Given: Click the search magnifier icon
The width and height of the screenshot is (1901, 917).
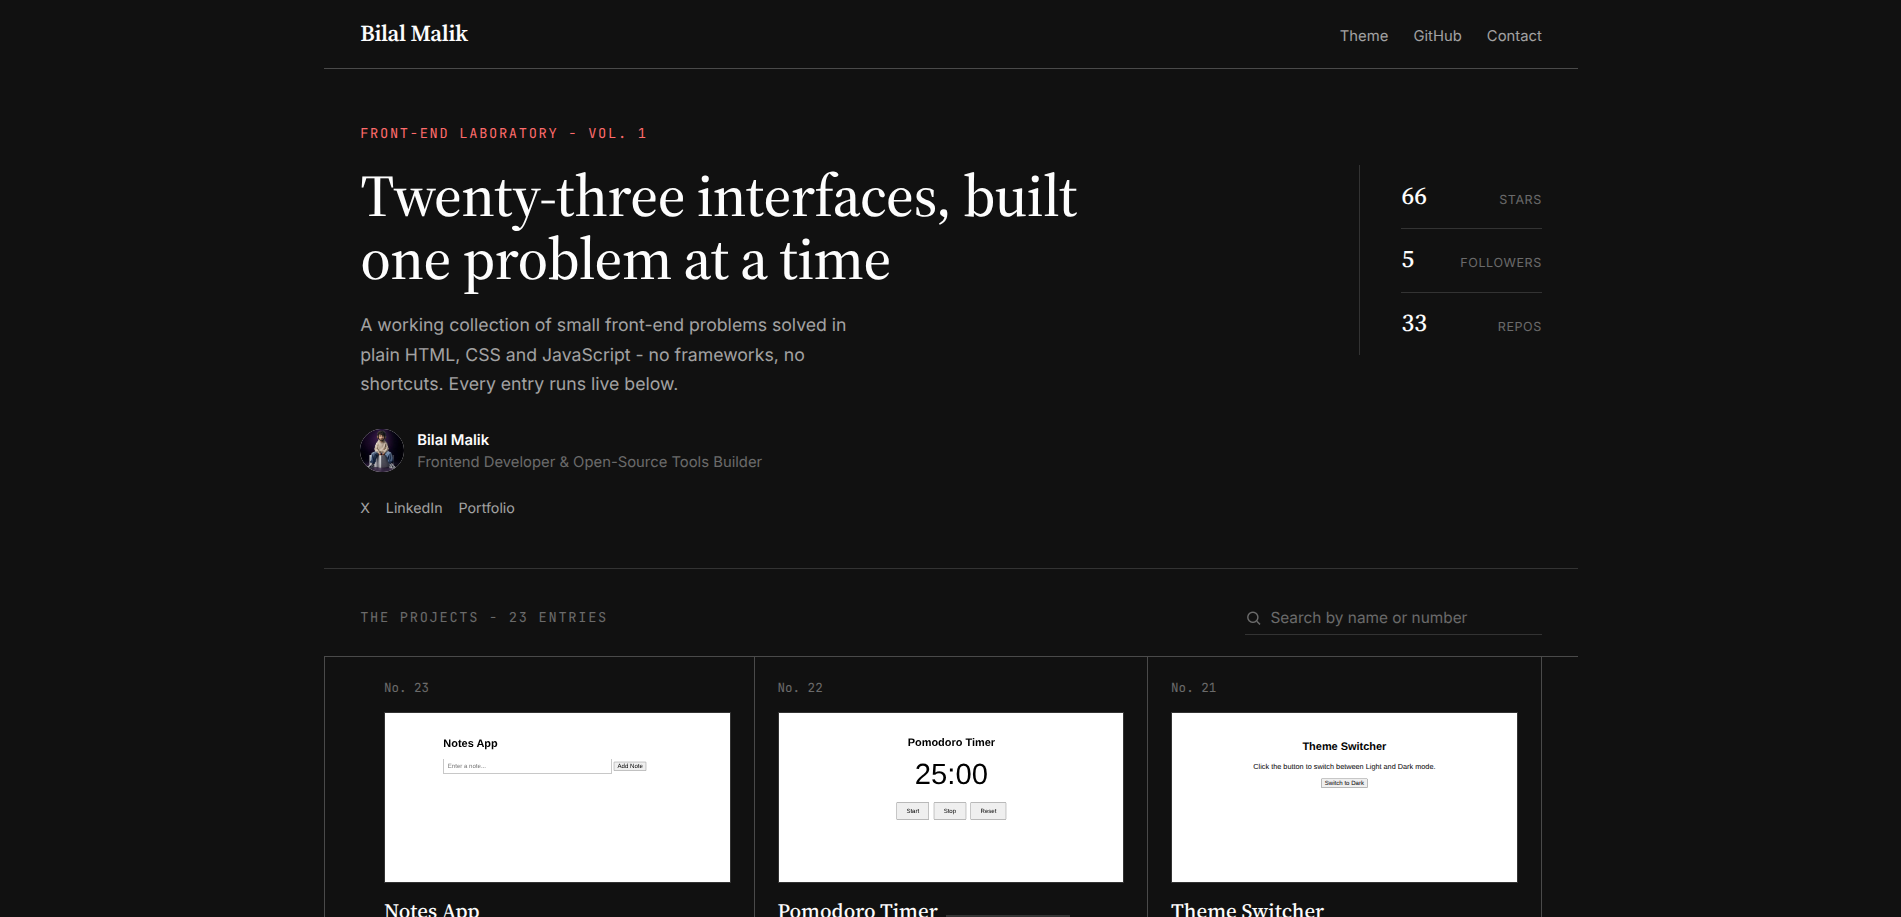Looking at the screenshot, I should 1253,618.
